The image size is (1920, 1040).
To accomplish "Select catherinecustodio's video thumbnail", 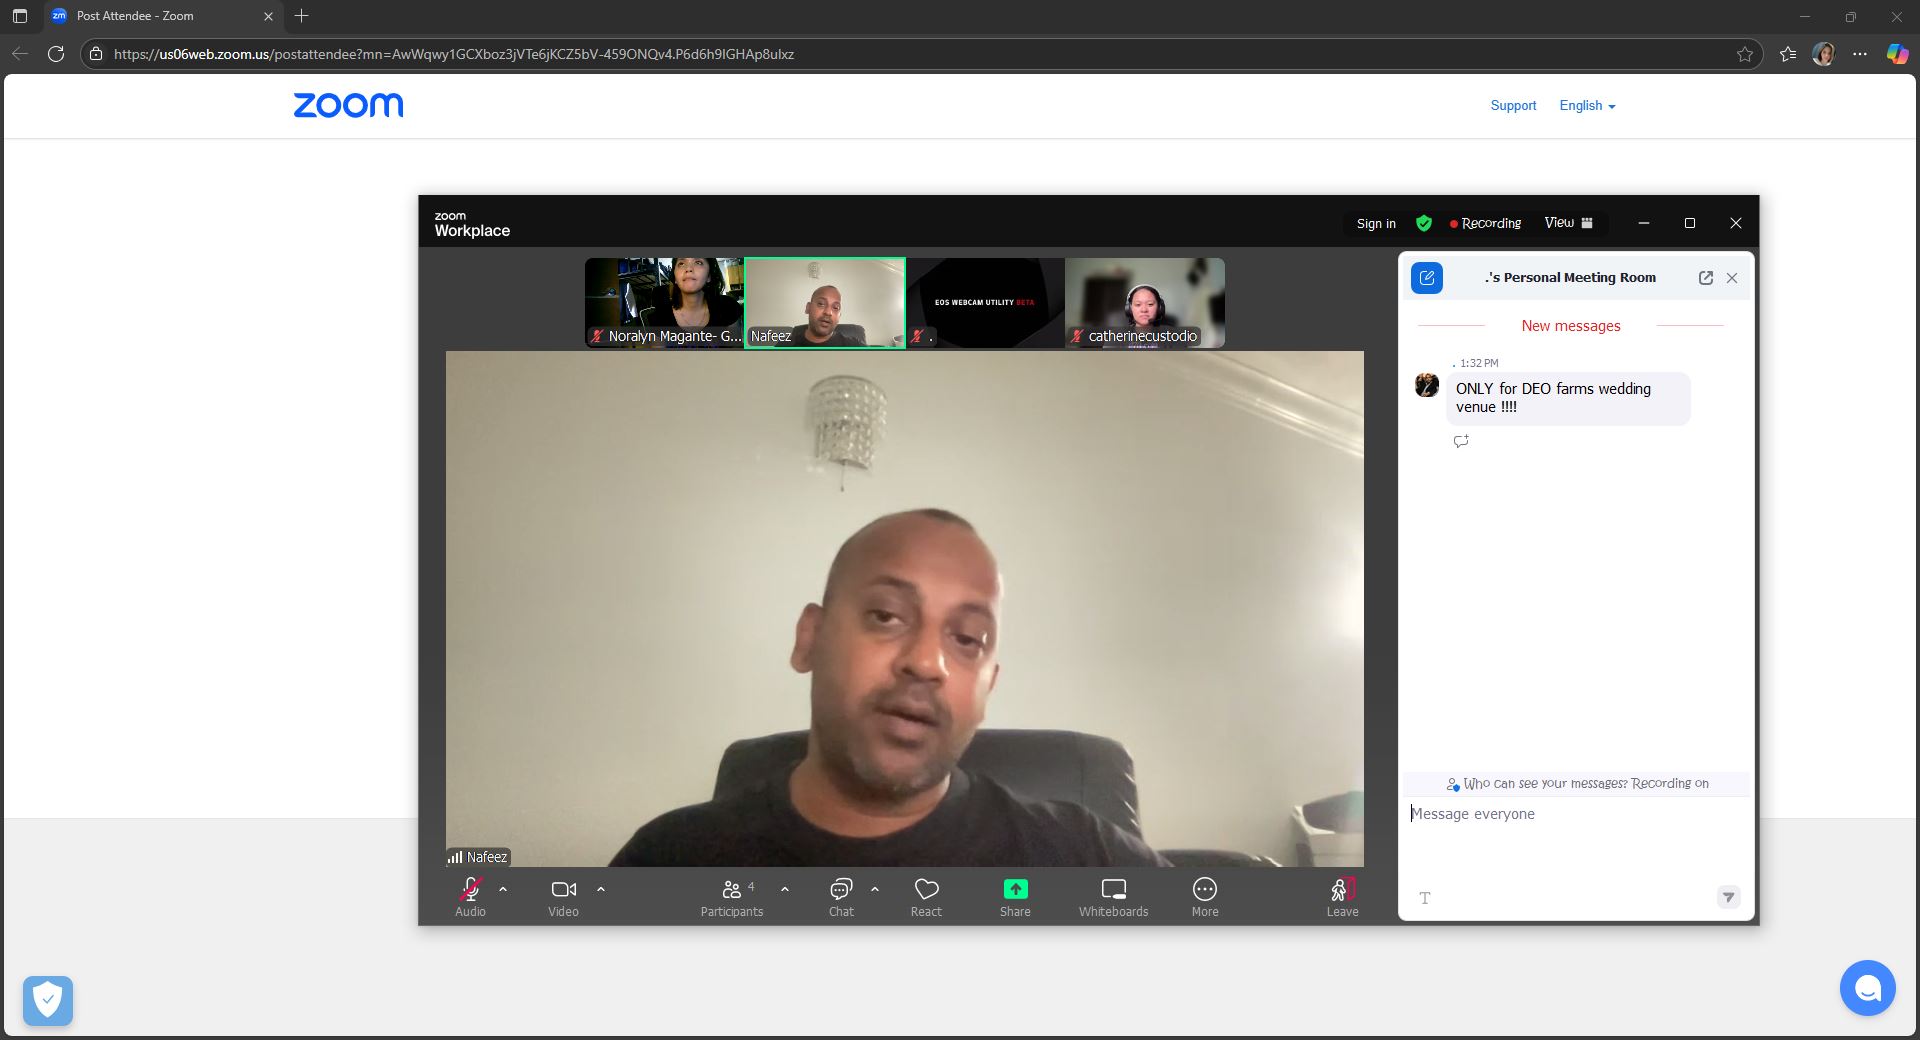I will (1145, 302).
